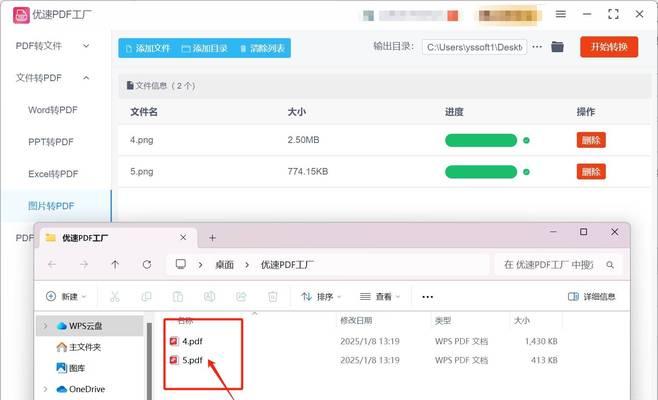Click the Cut scissors icon
658x400 pixels.
point(115,297)
